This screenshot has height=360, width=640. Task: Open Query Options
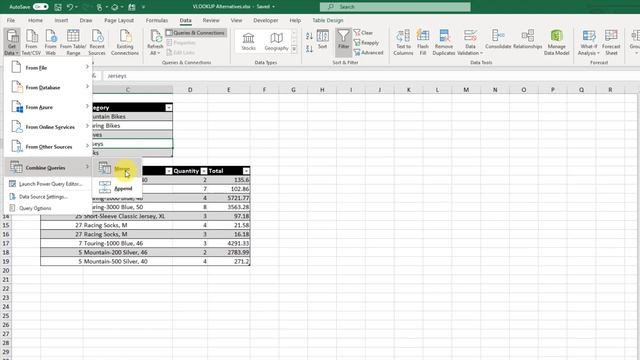click(48, 208)
